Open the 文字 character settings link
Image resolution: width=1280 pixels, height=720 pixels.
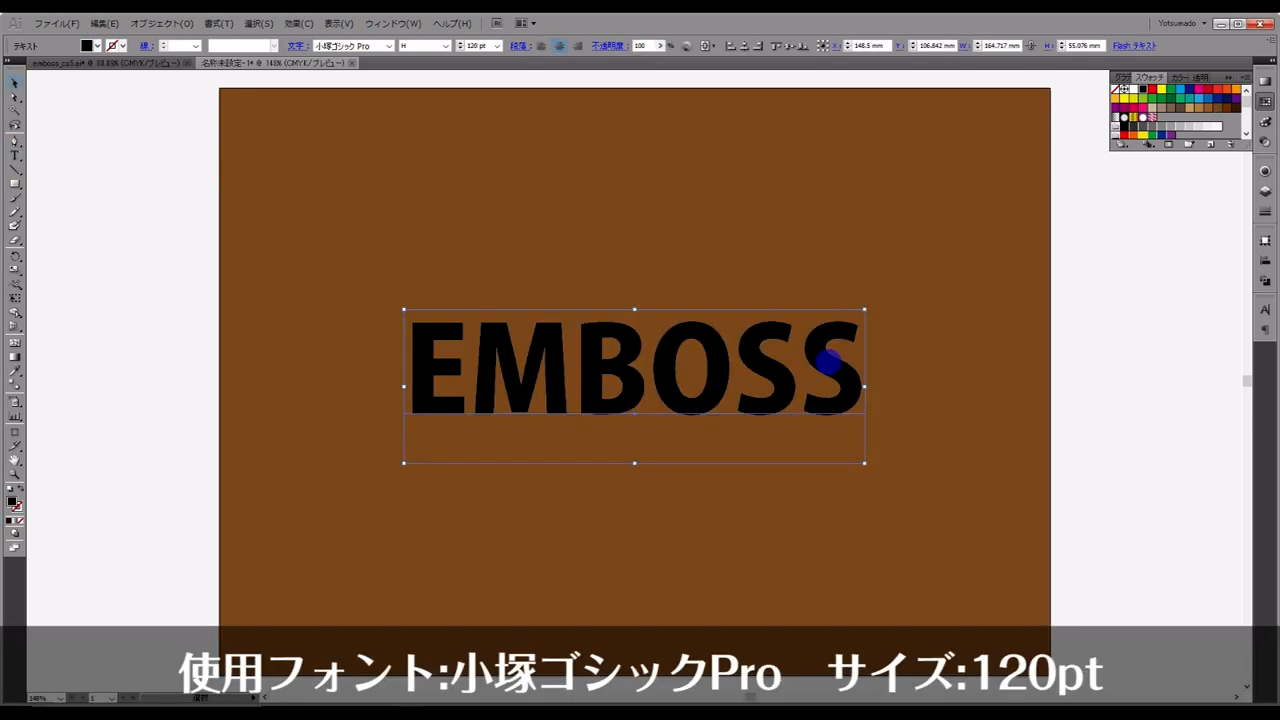click(x=297, y=45)
